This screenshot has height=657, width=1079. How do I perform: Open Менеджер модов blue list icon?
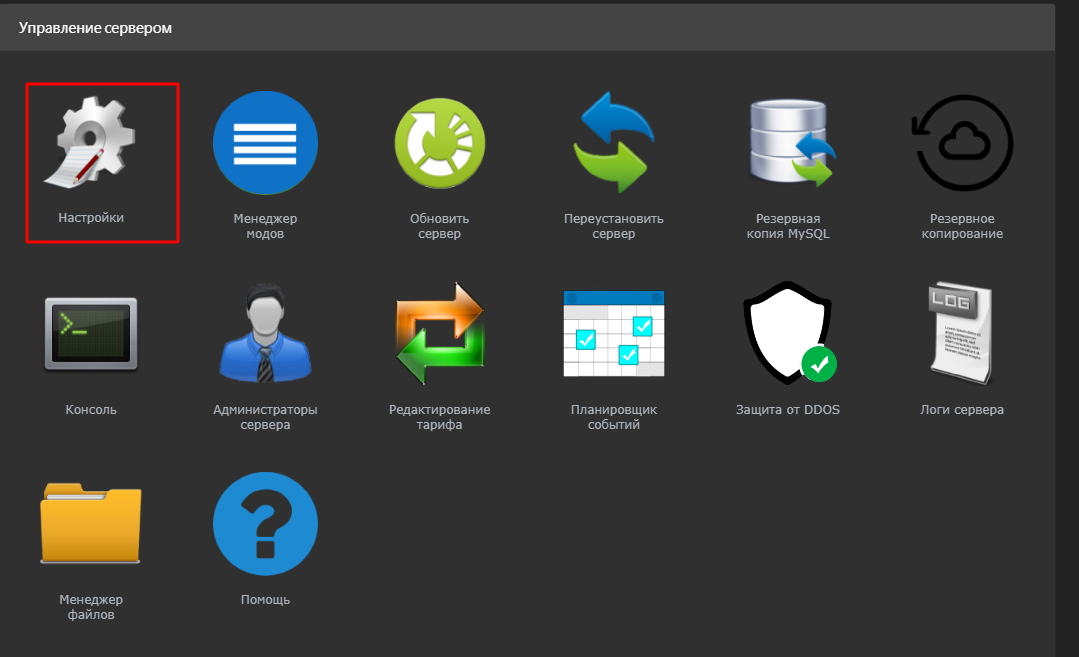(265, 143)
